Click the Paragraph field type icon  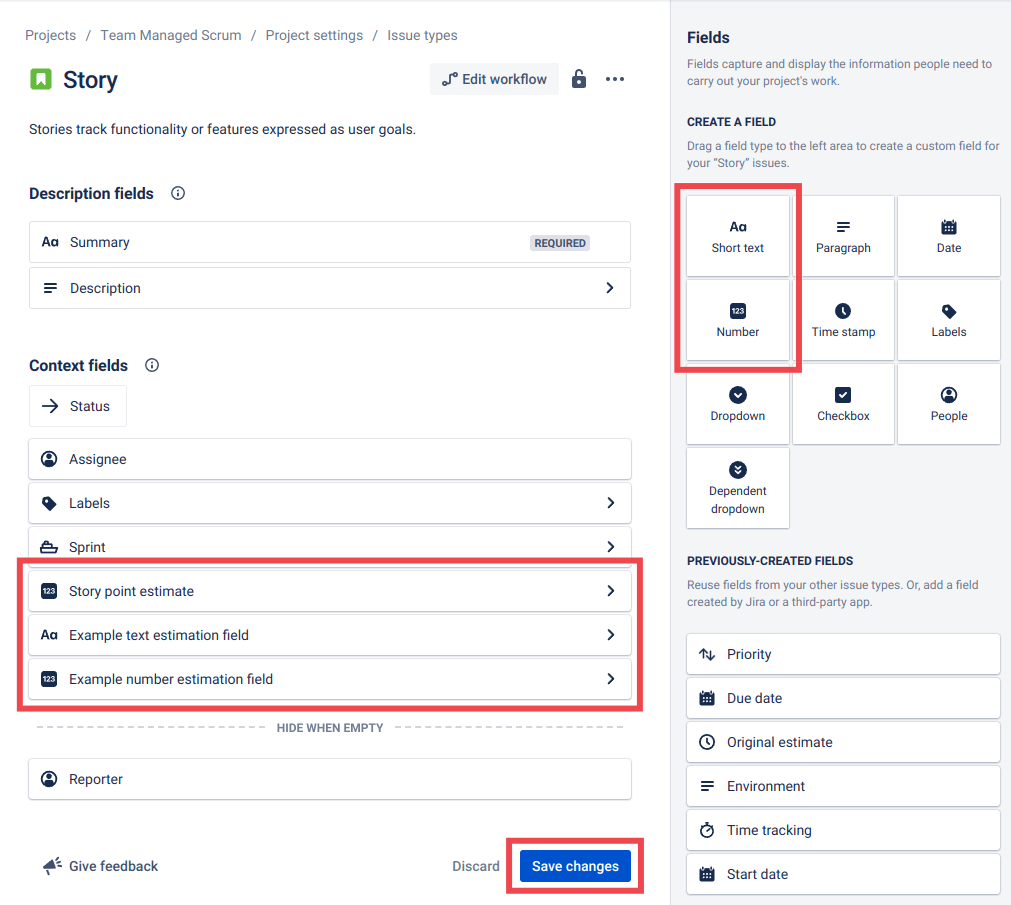(x=843, y=235)
